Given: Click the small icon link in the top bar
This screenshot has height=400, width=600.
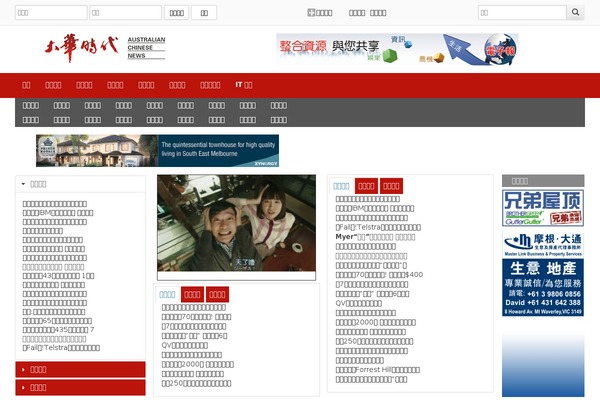Looking at the screenshot, I should (x=320, y=13).
